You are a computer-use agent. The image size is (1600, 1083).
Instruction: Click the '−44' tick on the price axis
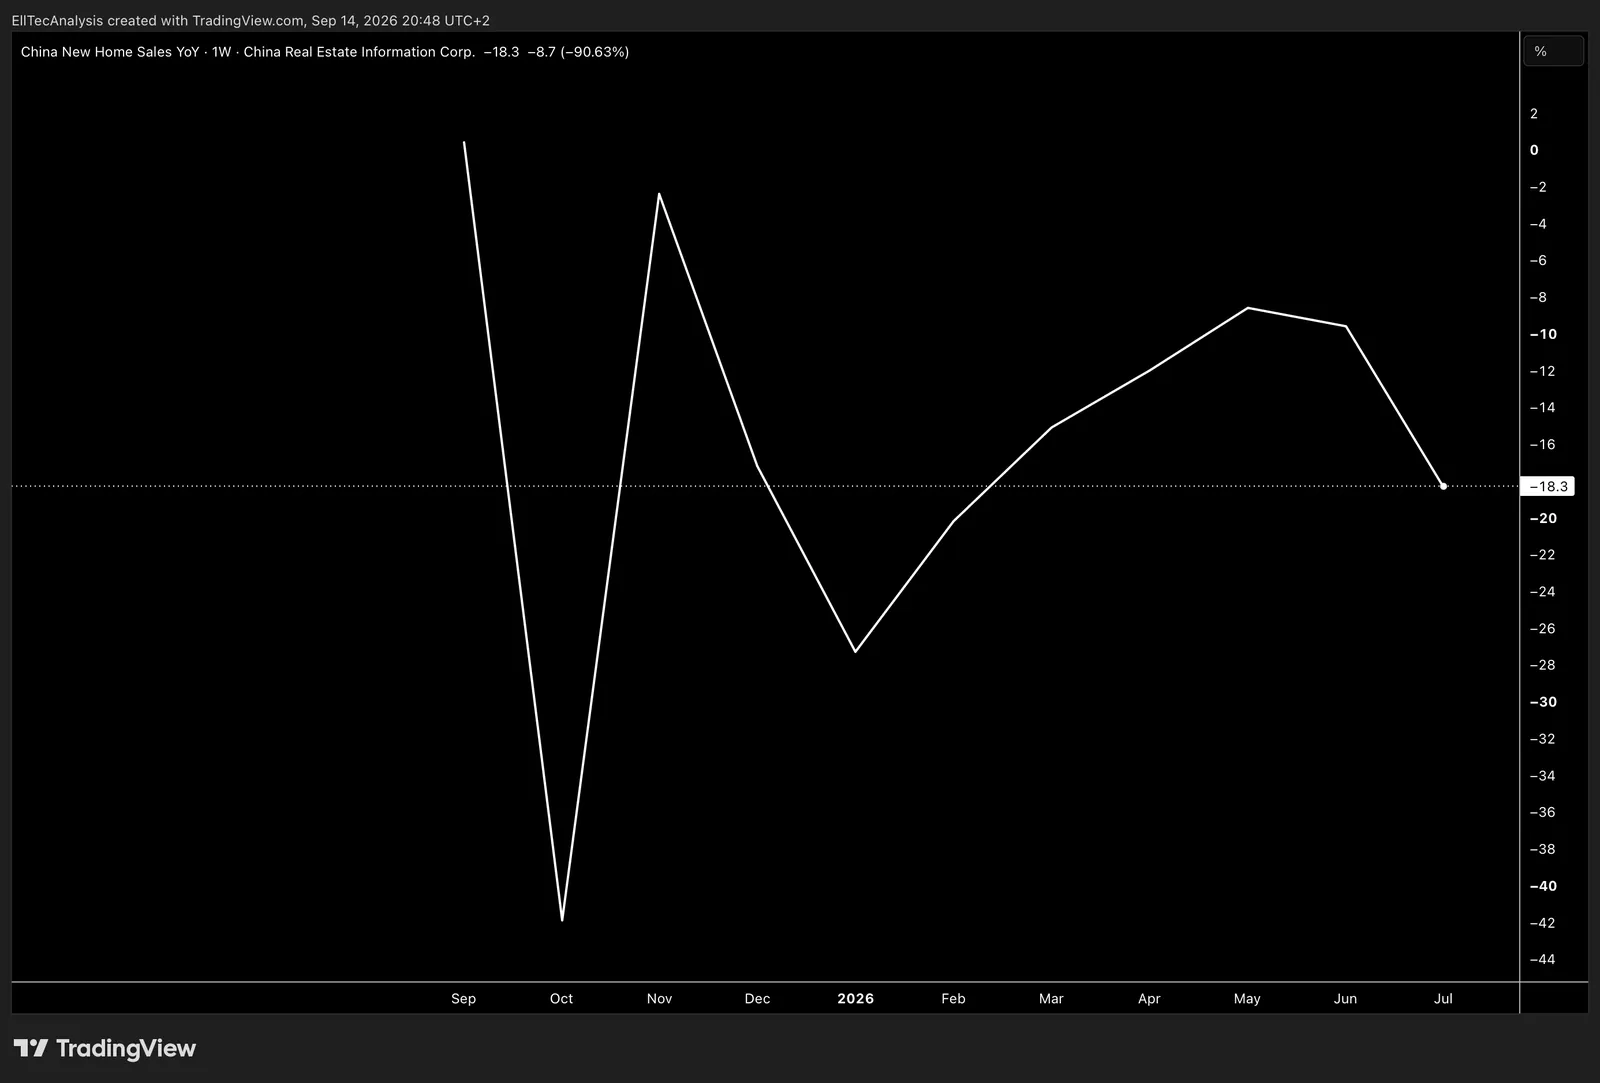1543,960
